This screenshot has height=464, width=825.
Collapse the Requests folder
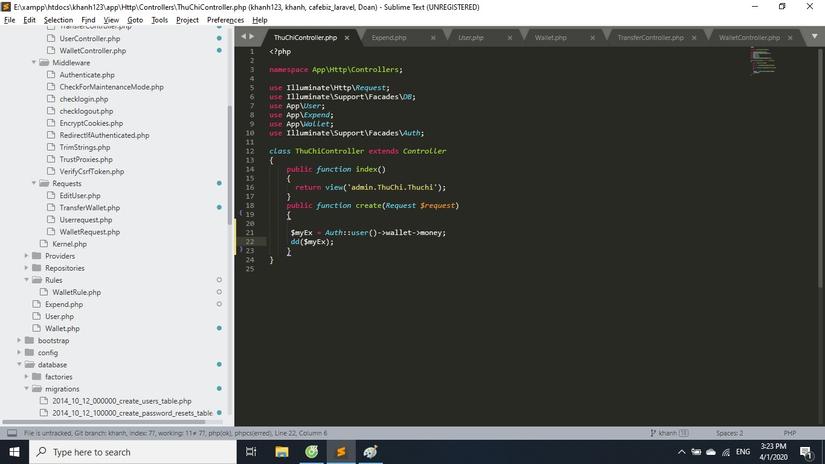(x=34, y=183)
